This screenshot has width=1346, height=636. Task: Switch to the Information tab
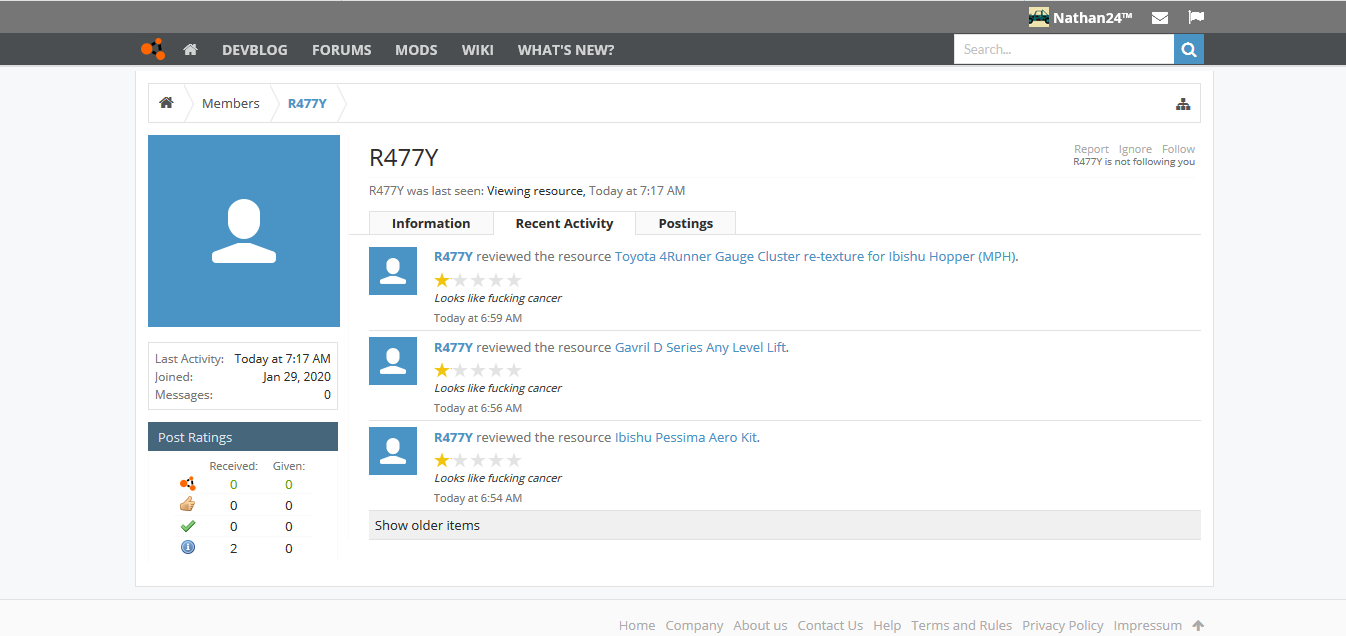click(431, 223)
